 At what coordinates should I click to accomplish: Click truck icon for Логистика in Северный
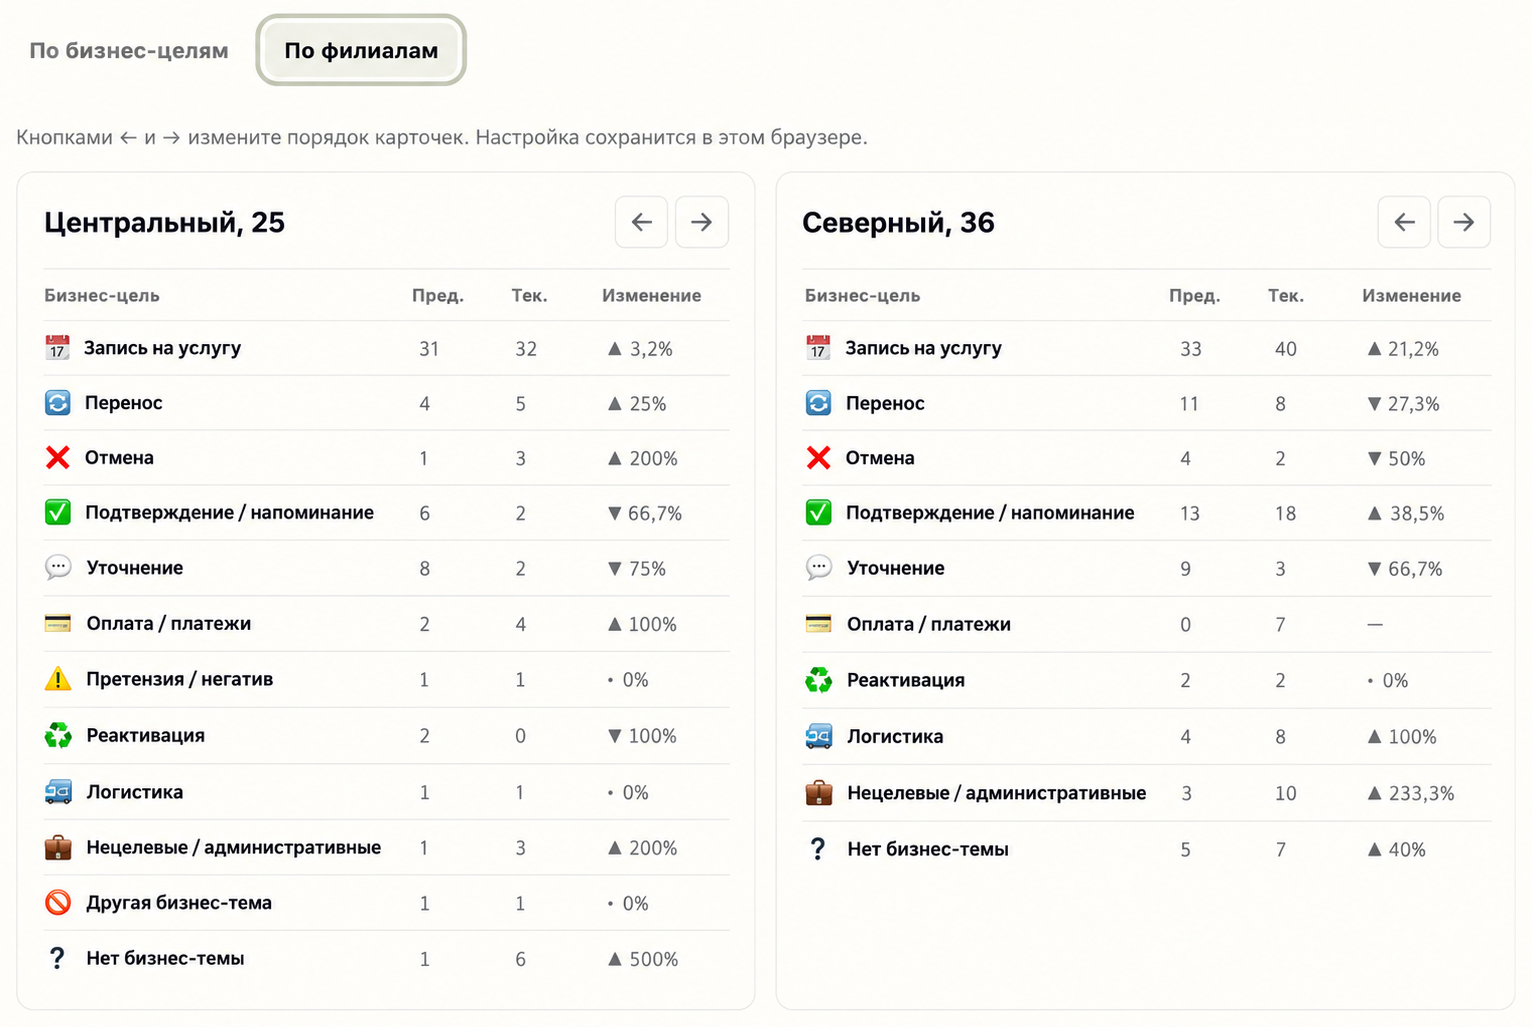pyautogui.click(x=819, y=737)
